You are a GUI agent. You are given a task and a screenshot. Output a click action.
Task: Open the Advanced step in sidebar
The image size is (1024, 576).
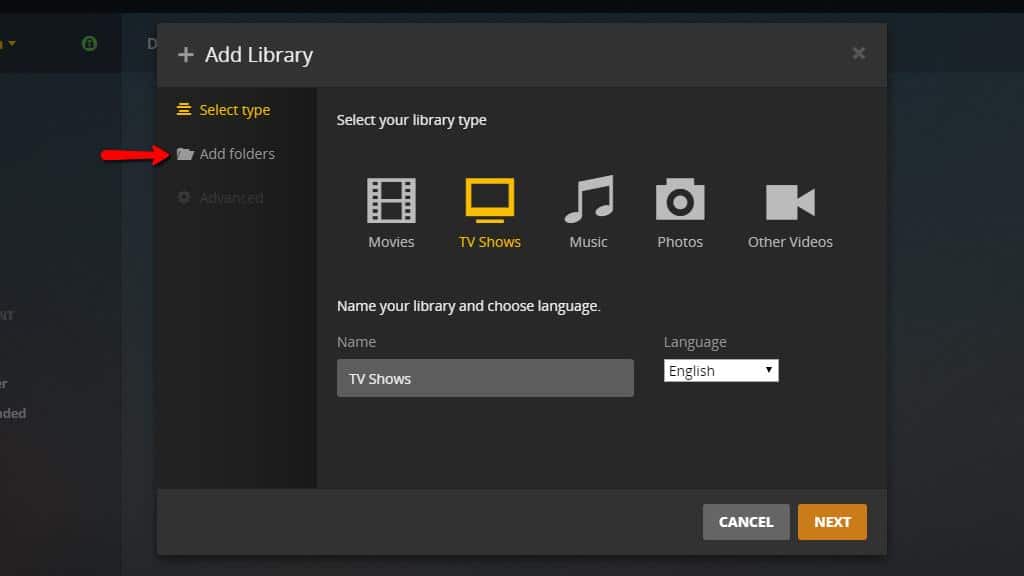pyautogui.click(x=231, y=198)
